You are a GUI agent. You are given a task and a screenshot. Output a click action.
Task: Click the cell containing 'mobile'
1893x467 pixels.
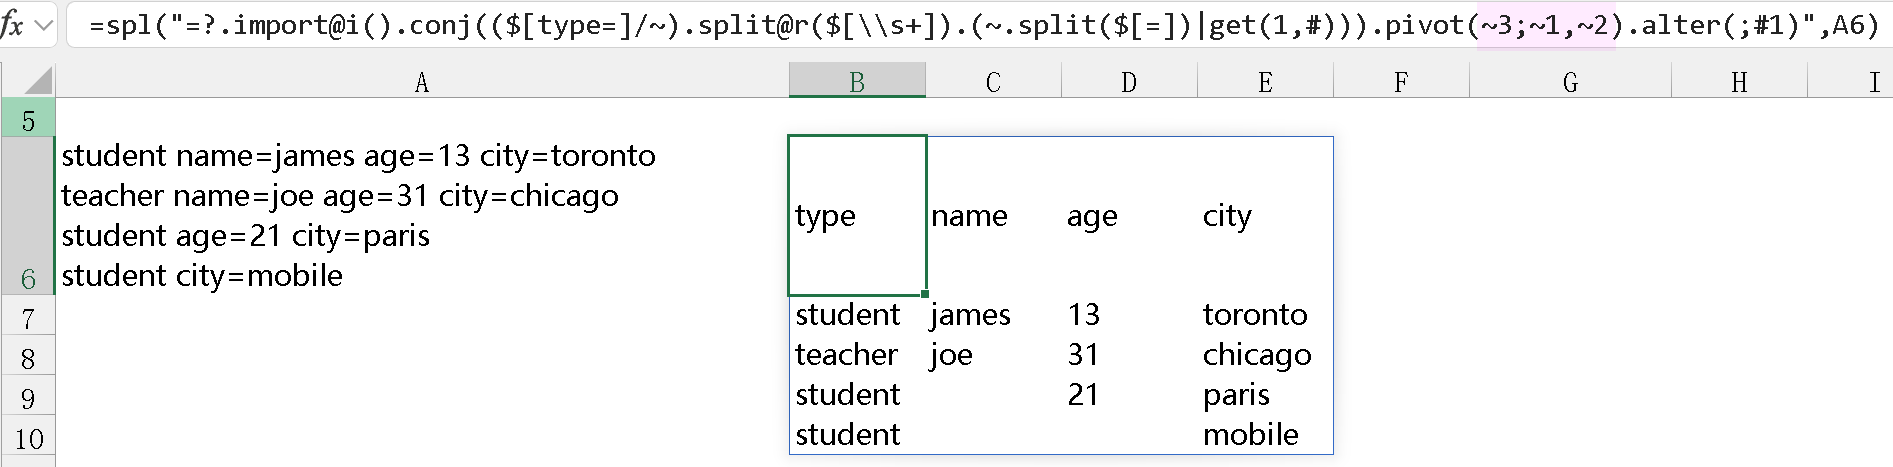coord(1264,435)
